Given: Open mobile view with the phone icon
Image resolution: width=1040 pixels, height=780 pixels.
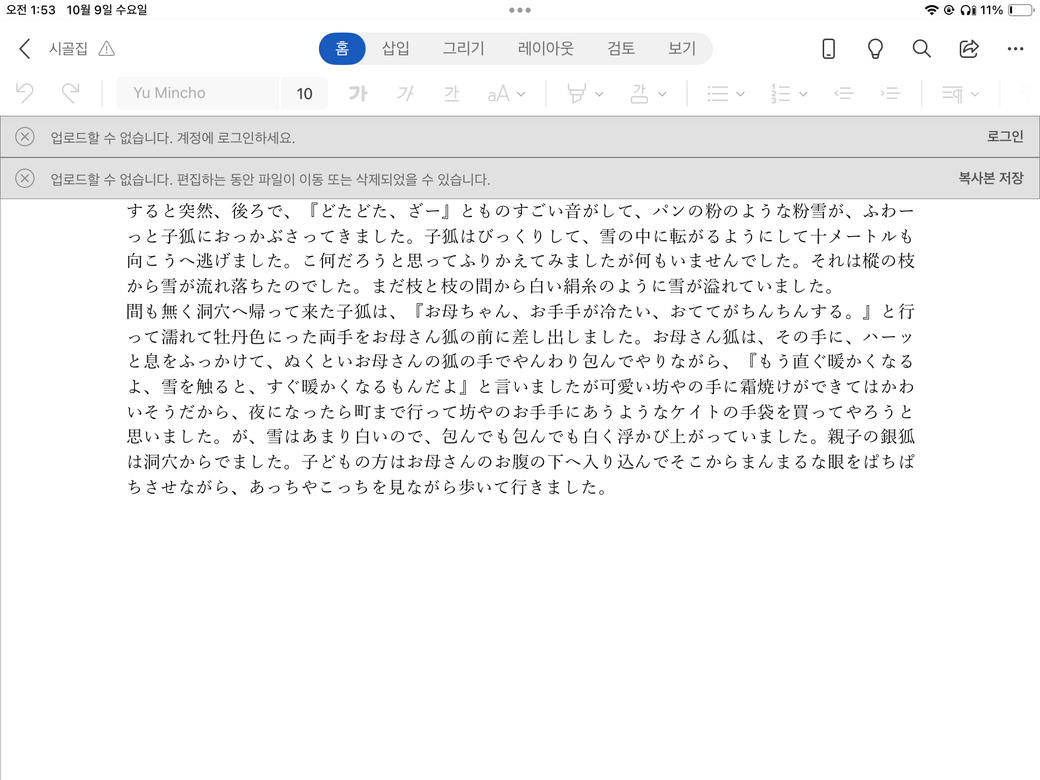Looking at the screenshot, I should point(828,49).
